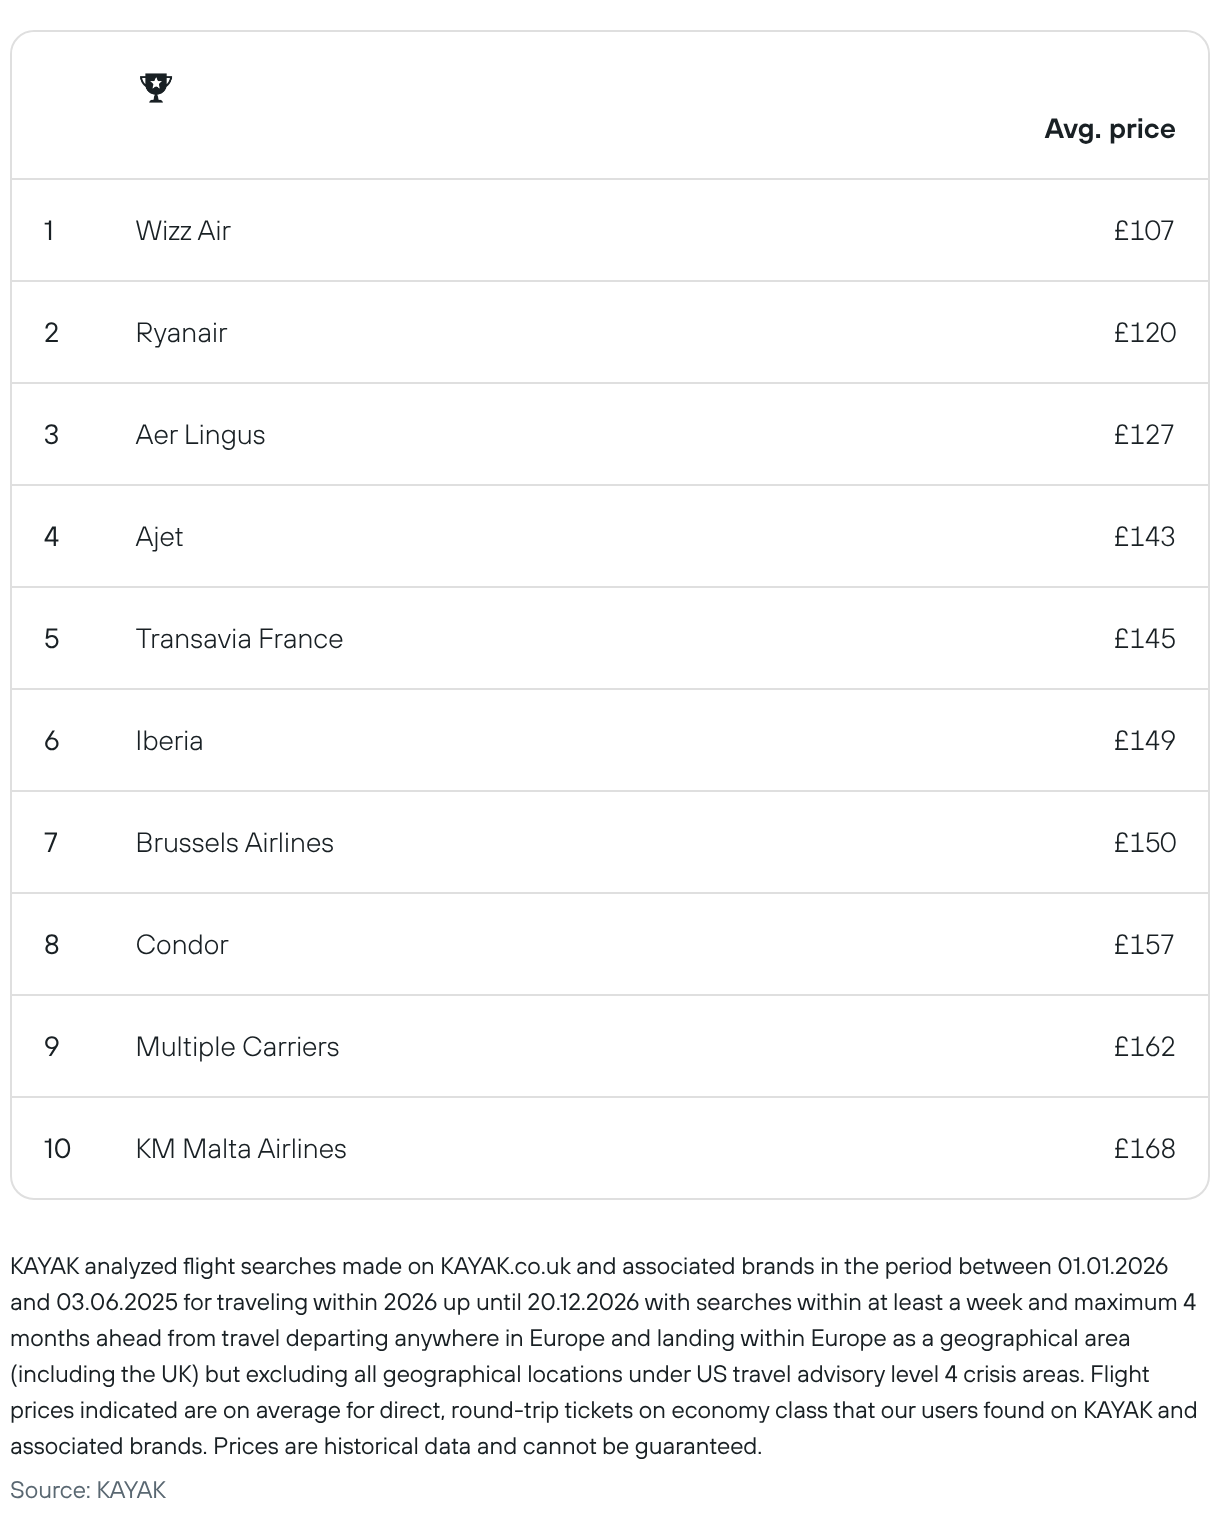Select the Wizz Air row name
The height and width of the screenshot is (1518, 1220).
pos(183,231)
